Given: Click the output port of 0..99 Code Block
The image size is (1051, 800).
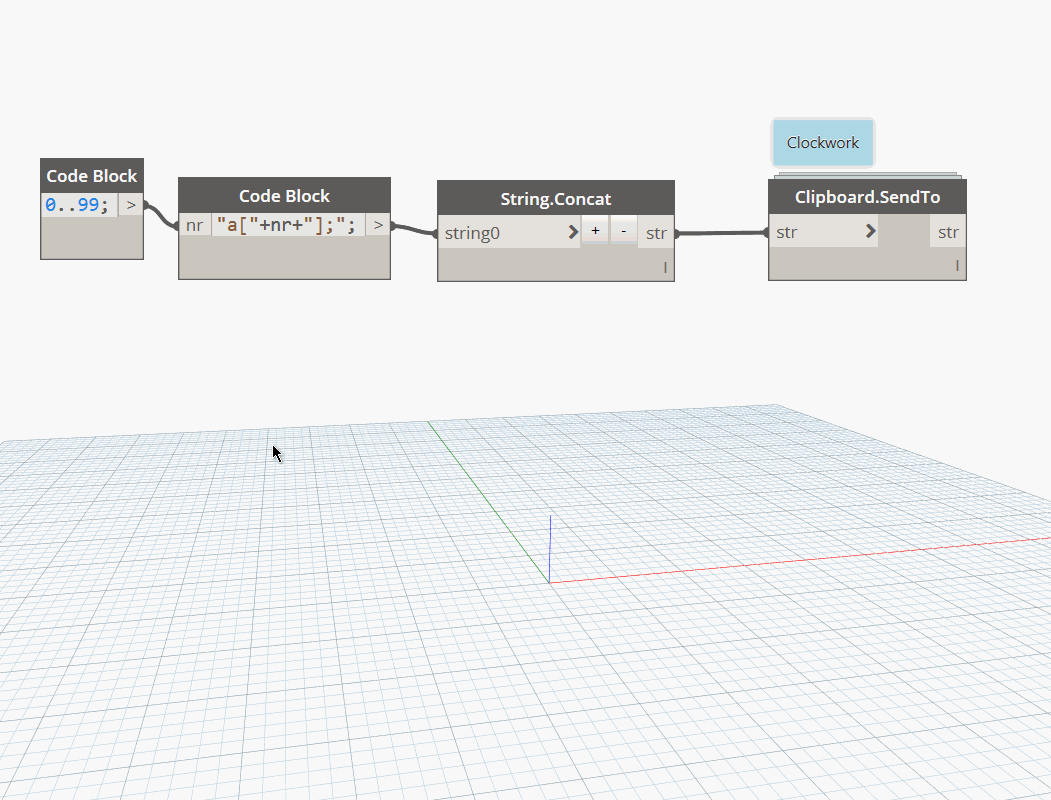Looking at the screenshot, I should 131,205.
